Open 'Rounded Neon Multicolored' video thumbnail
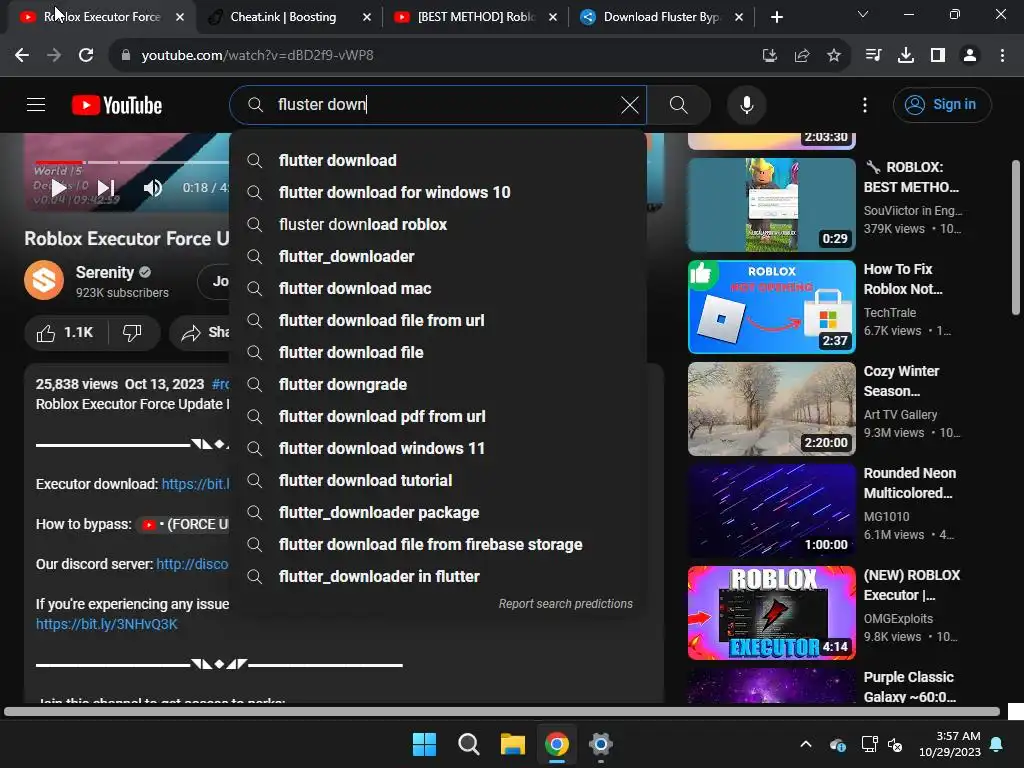This screenshot has height=768, width=1024. coord(772,510)
